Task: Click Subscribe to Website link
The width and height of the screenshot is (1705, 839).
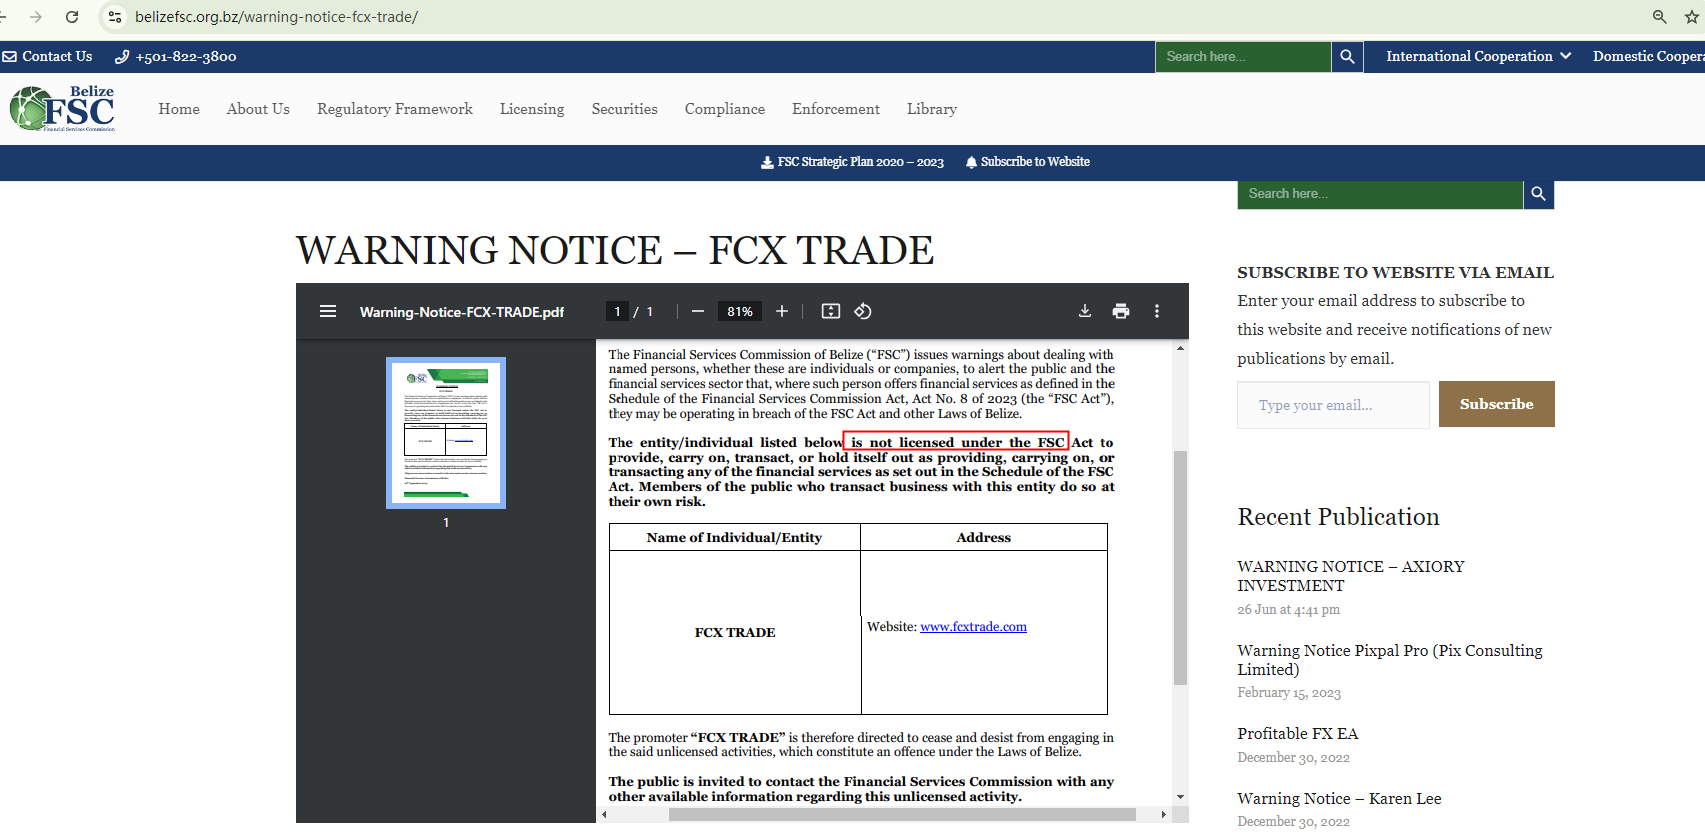Action: 1028,162
